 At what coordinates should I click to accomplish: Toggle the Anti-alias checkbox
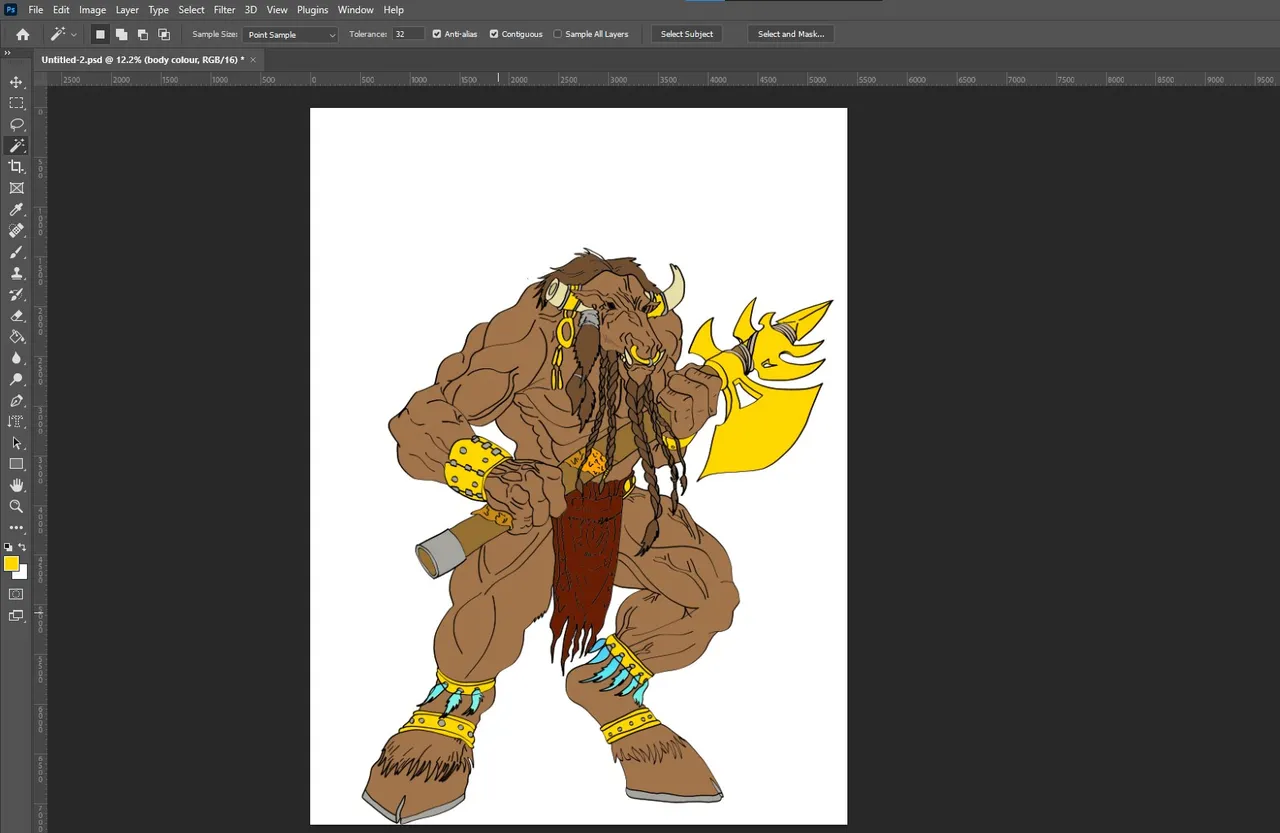point(436,34)
